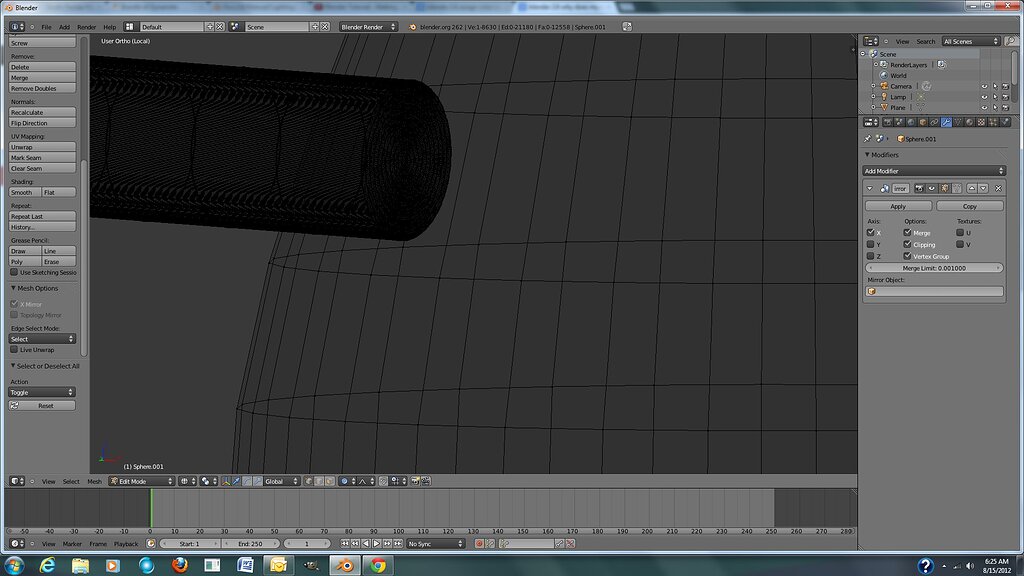Screen dimensions: 1024x576
Task: Open the World properties tab icon
Action: click(911, 122)
